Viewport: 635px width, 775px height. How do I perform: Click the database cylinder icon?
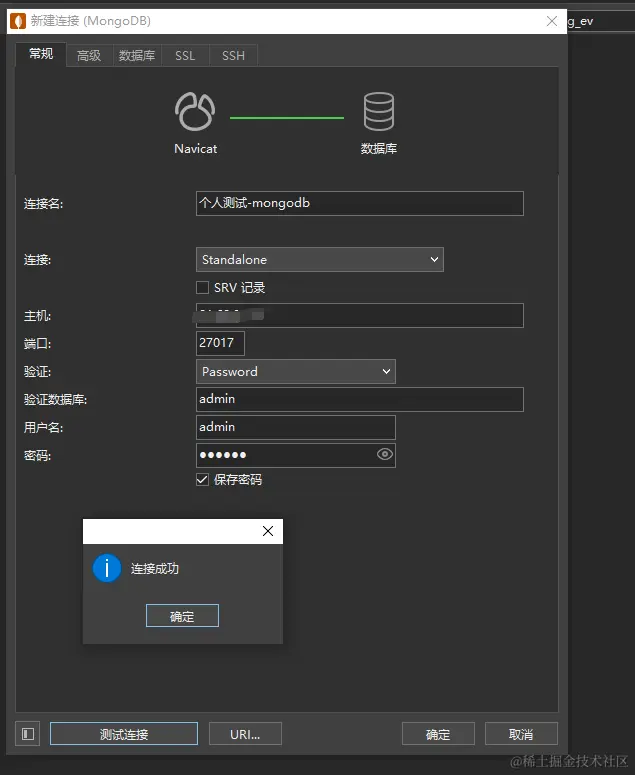[x=379, y=111]
